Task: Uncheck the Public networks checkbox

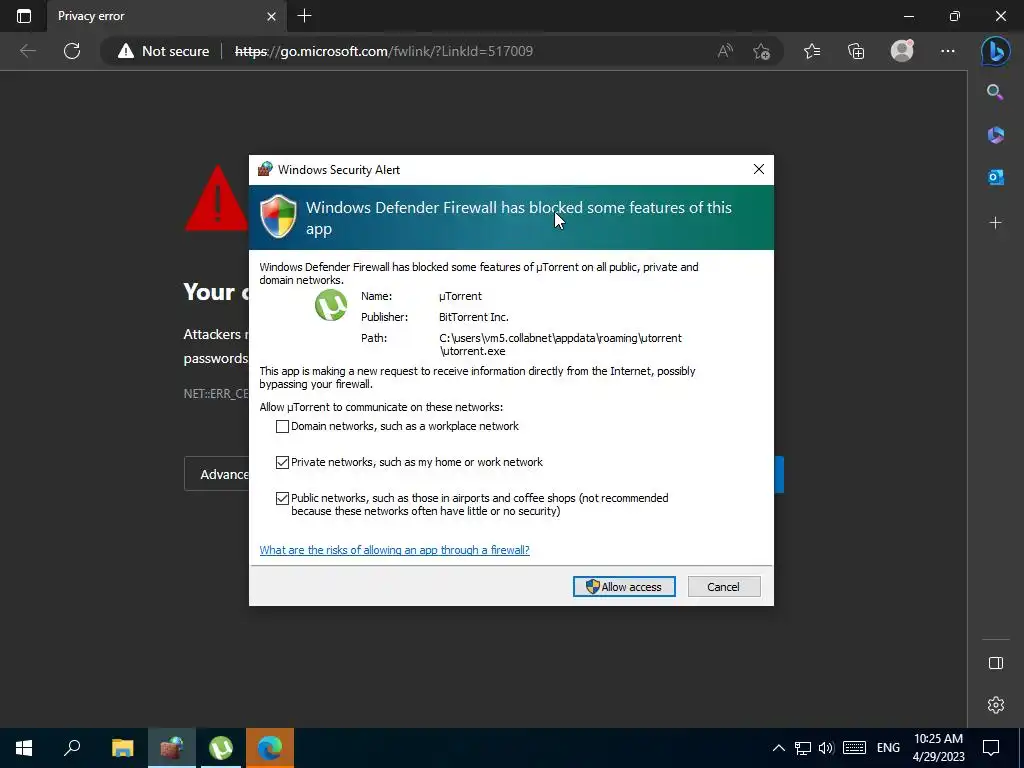Action: point(282,498)
